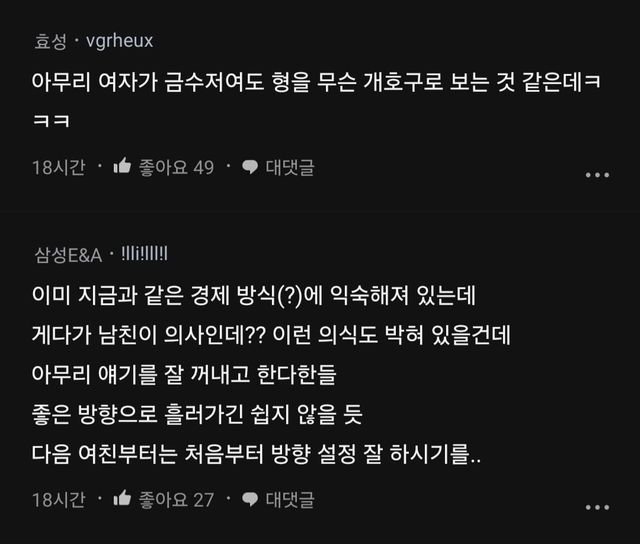The width and height of the screenshot is (640, 544).
Task: Open three-dot menu on 삼성E&A comment
Action: (597, 507)
